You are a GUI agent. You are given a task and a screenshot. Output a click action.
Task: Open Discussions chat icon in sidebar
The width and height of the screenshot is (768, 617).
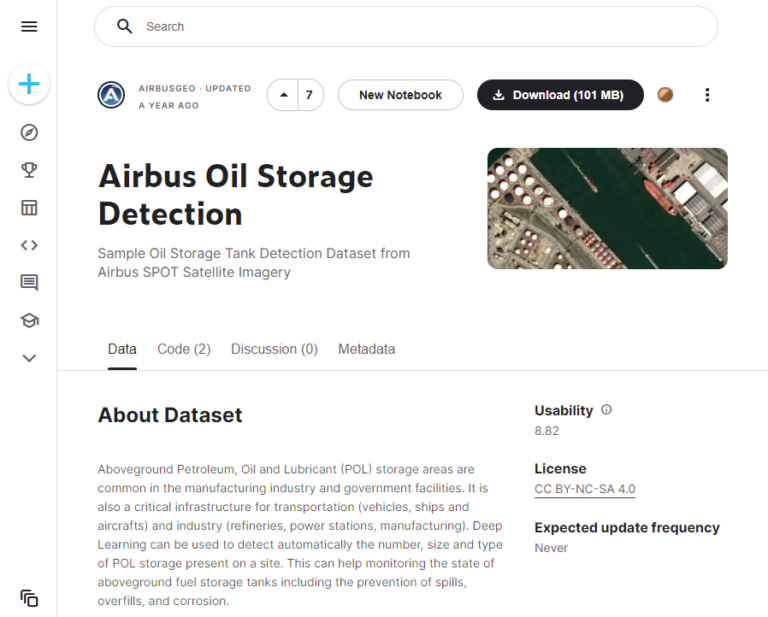[x=29, y=283]
